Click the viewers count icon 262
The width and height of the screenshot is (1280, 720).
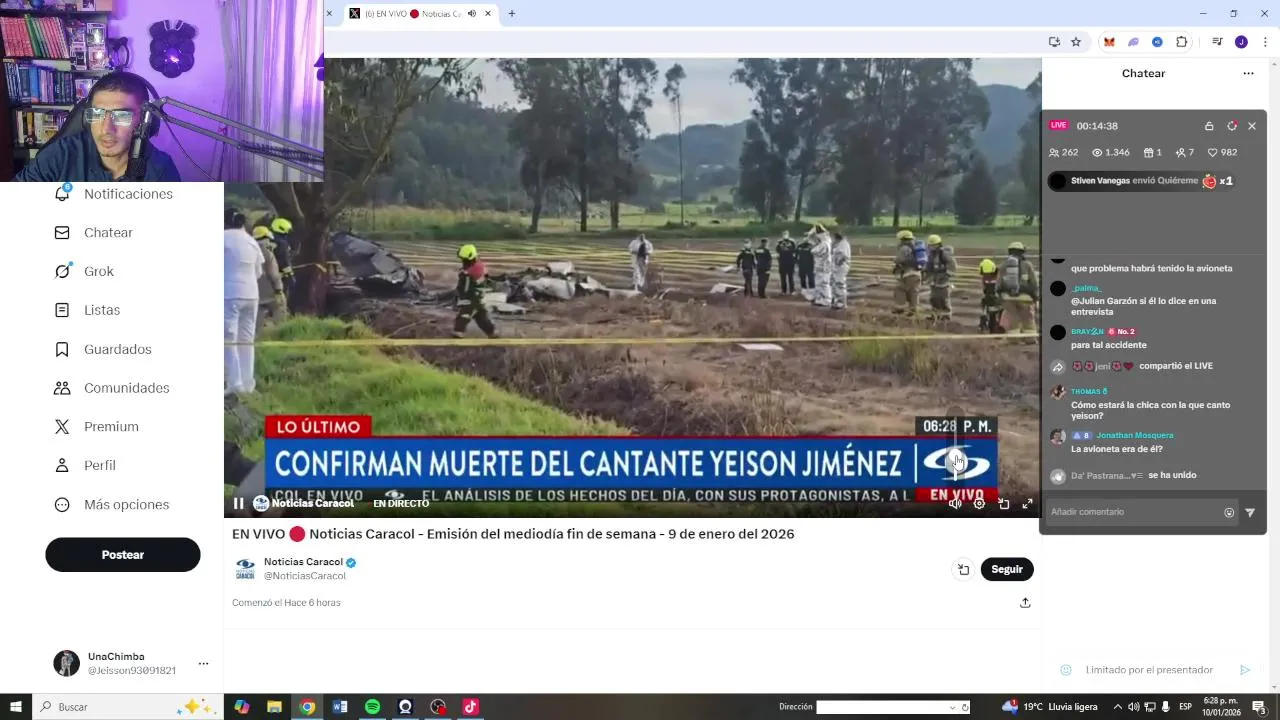point(1054,153)
